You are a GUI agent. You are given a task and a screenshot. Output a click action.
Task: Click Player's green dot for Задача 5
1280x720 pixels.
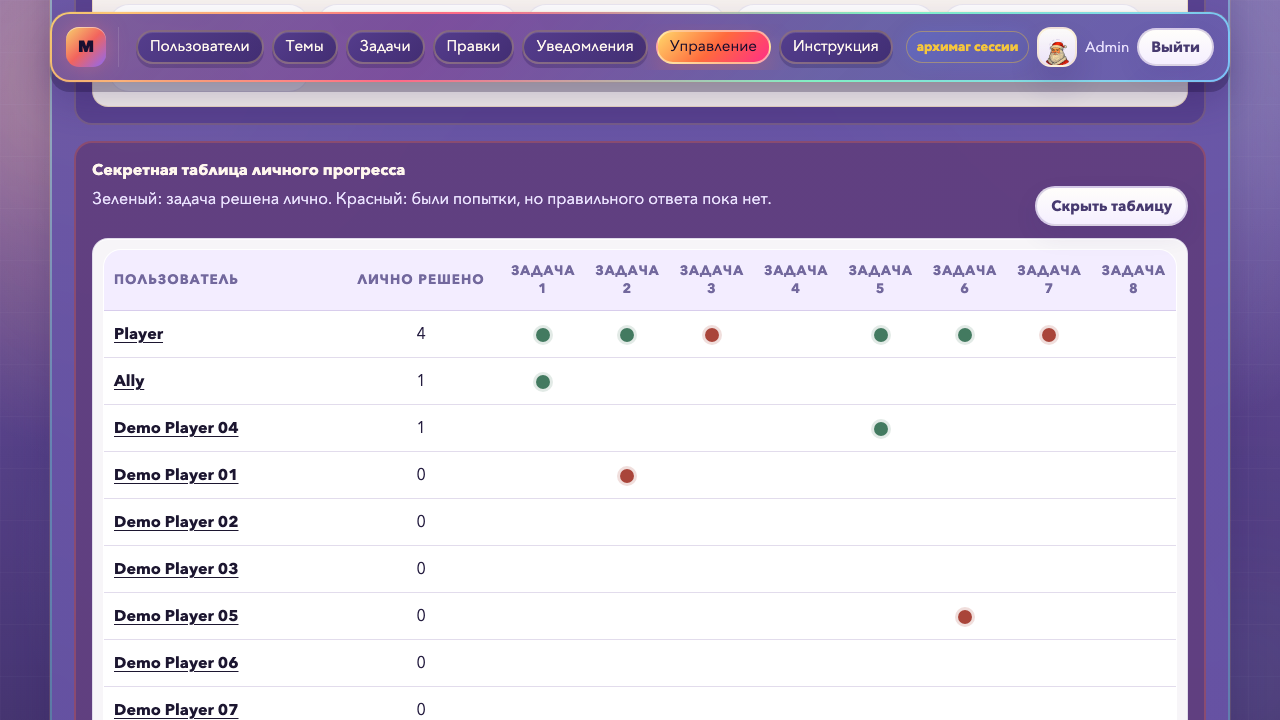tap(881, 335)
